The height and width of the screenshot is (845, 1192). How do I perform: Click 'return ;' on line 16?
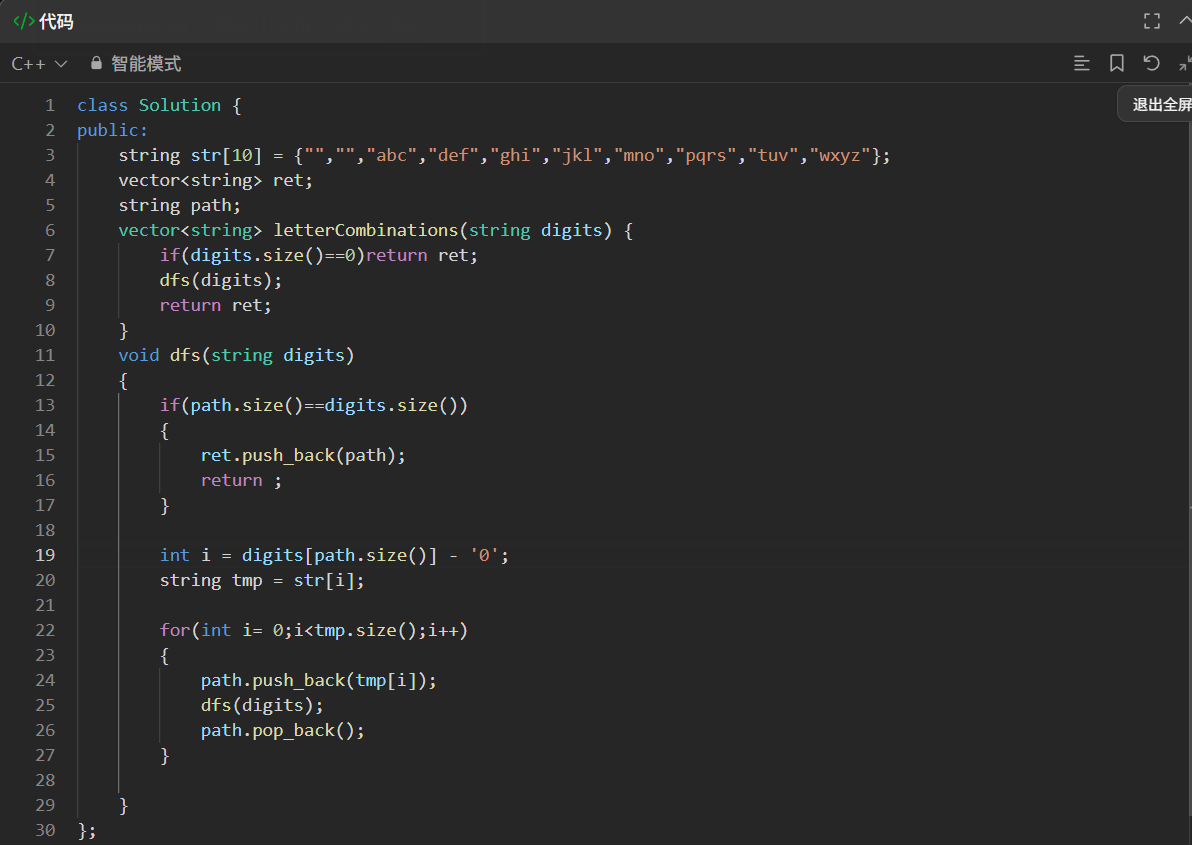pos(241,480)
